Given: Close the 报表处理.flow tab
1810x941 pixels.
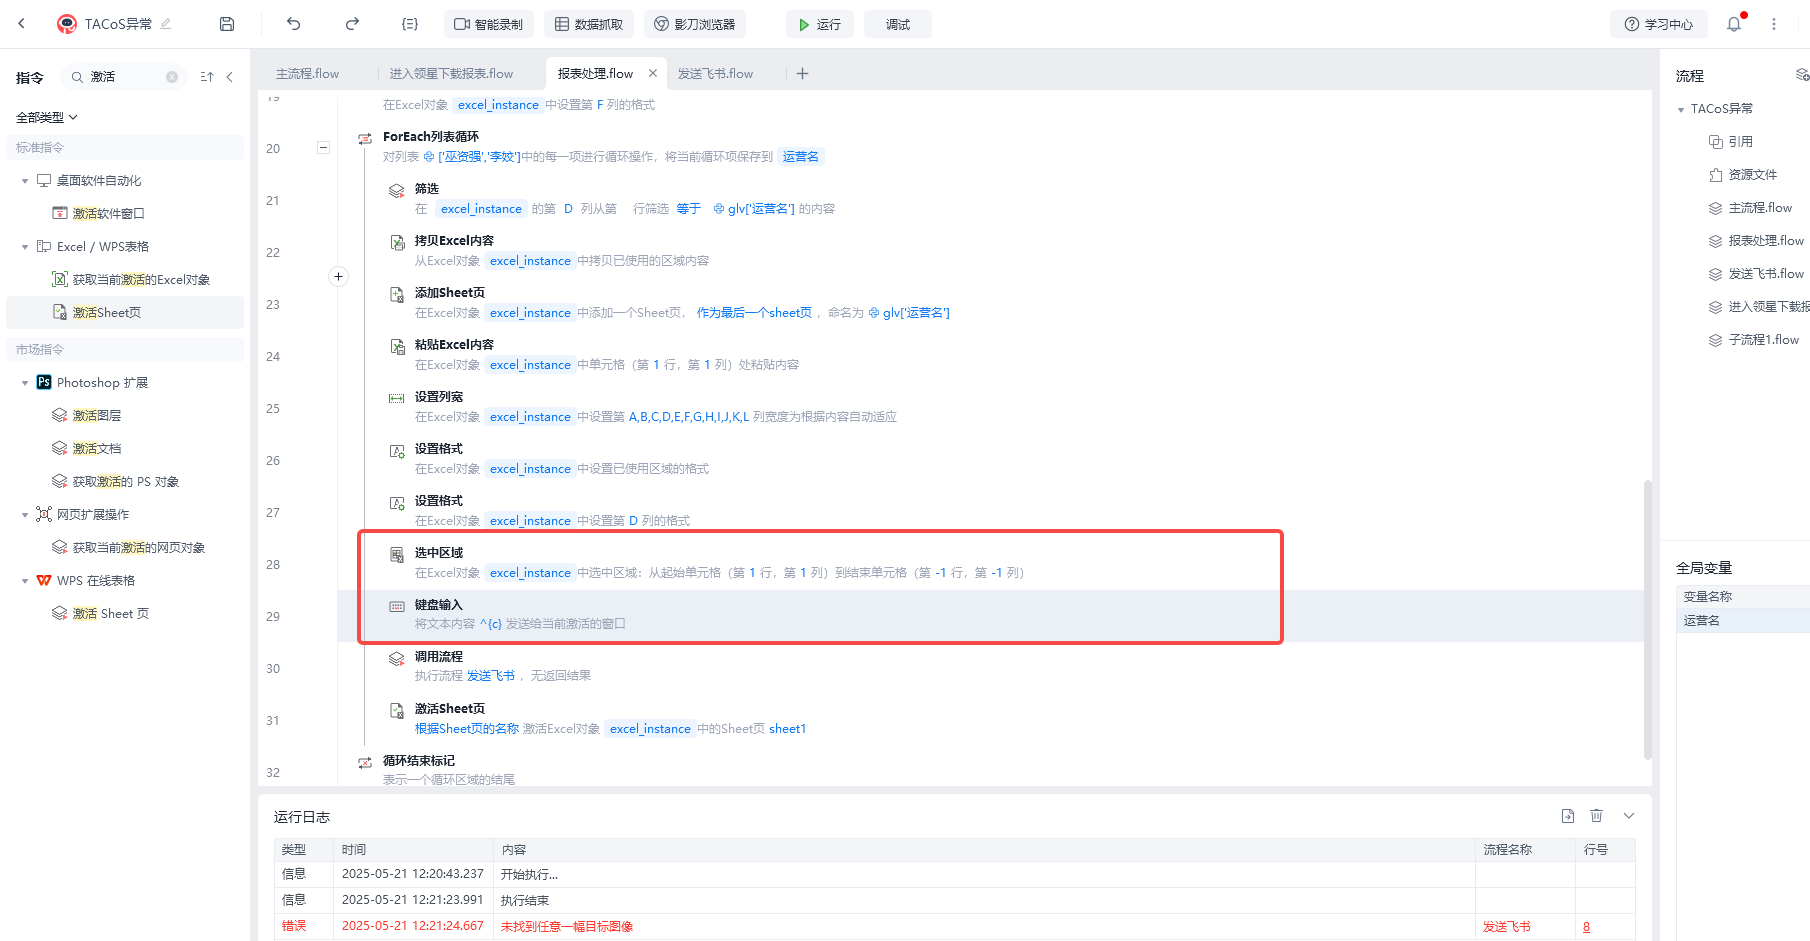Looking at the screenshot, I should click(x=653, y=73).
